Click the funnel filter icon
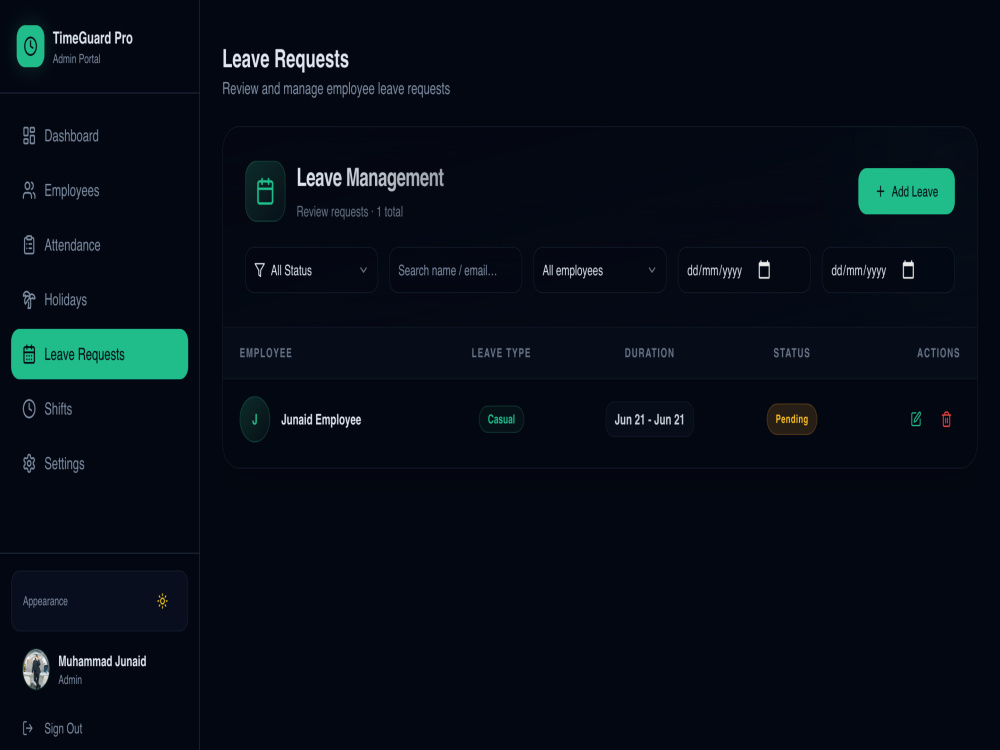The image size is (1000, 750). click(x=260, y=270)
